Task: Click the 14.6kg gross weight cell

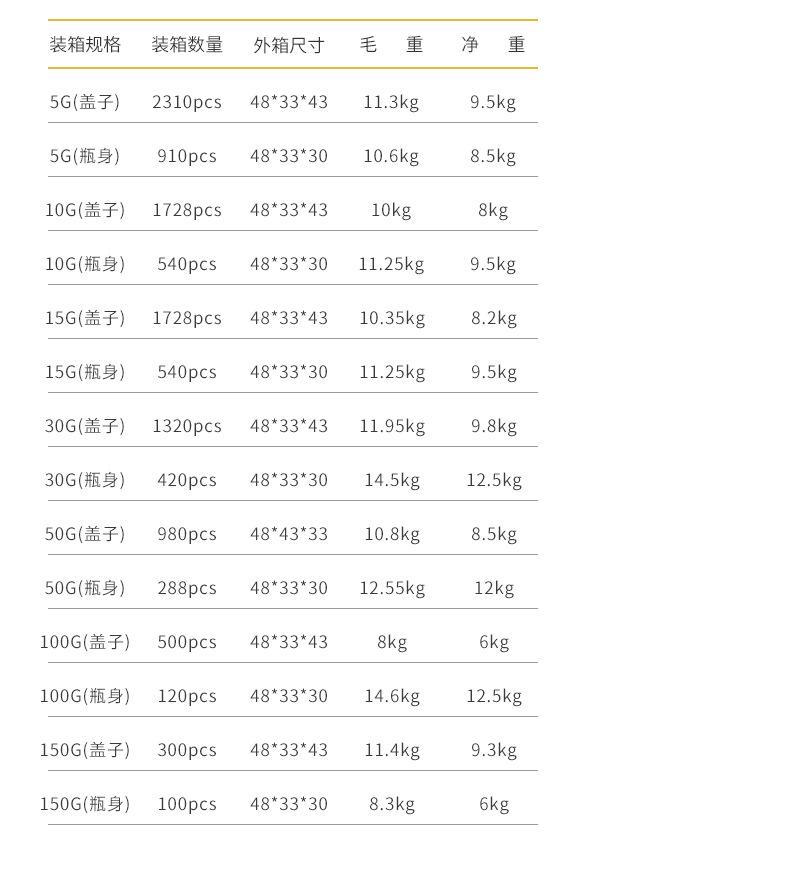Action: pos(392,696)
